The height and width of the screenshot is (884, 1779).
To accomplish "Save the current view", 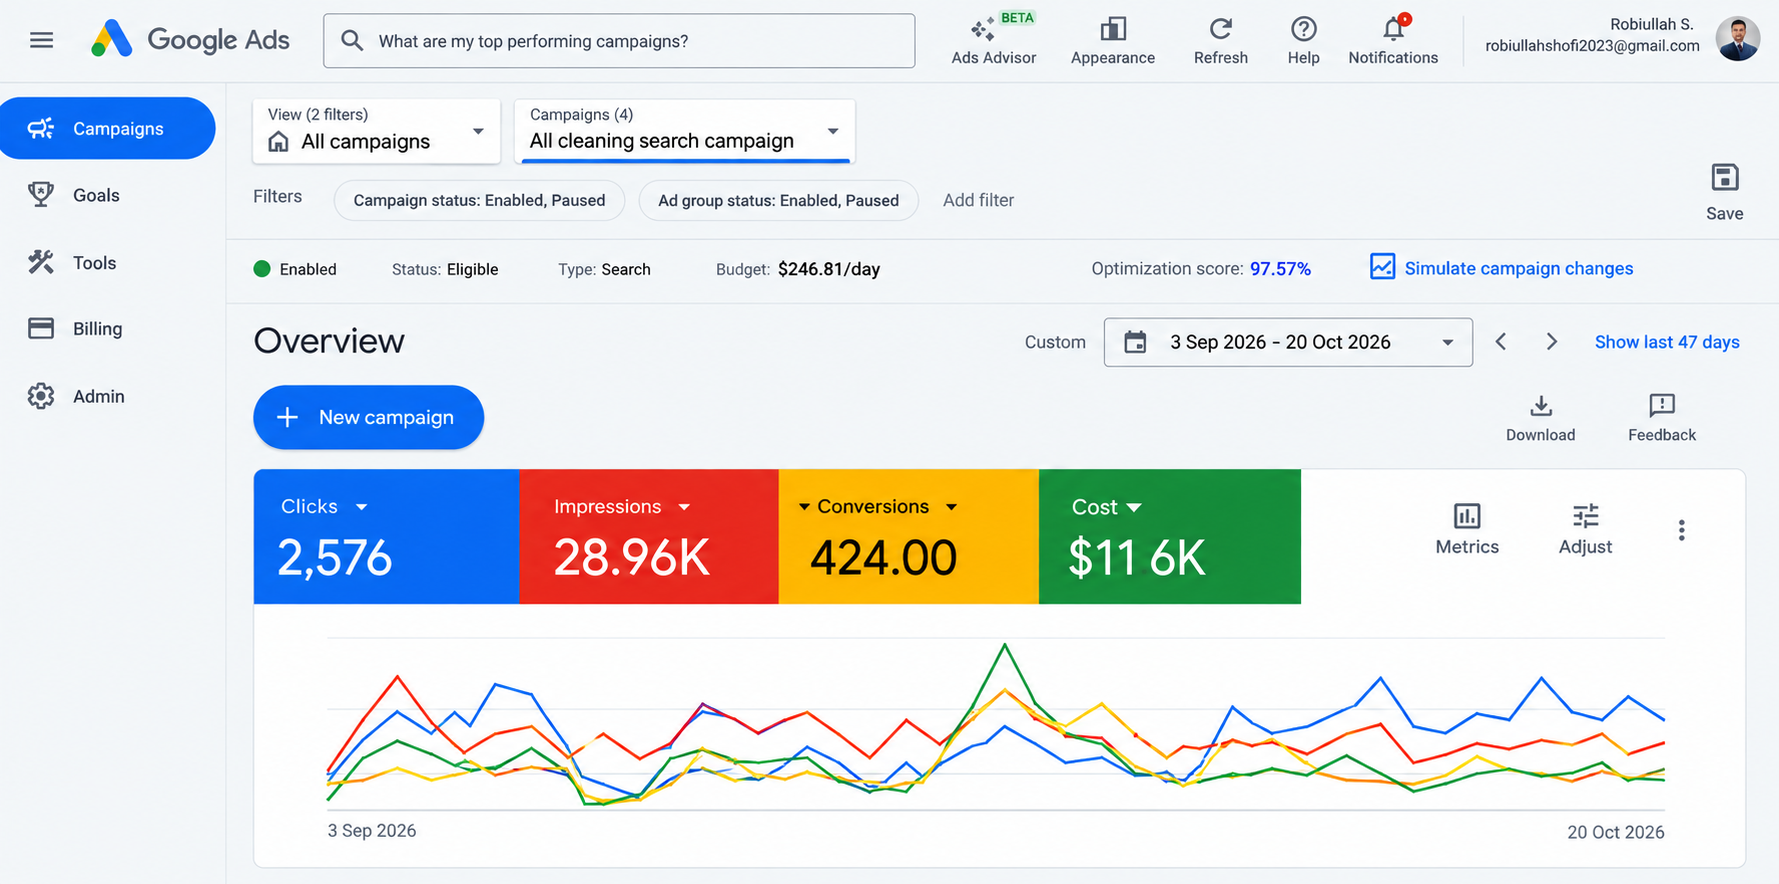I will pyautogui.click(x=1724, y=191).
